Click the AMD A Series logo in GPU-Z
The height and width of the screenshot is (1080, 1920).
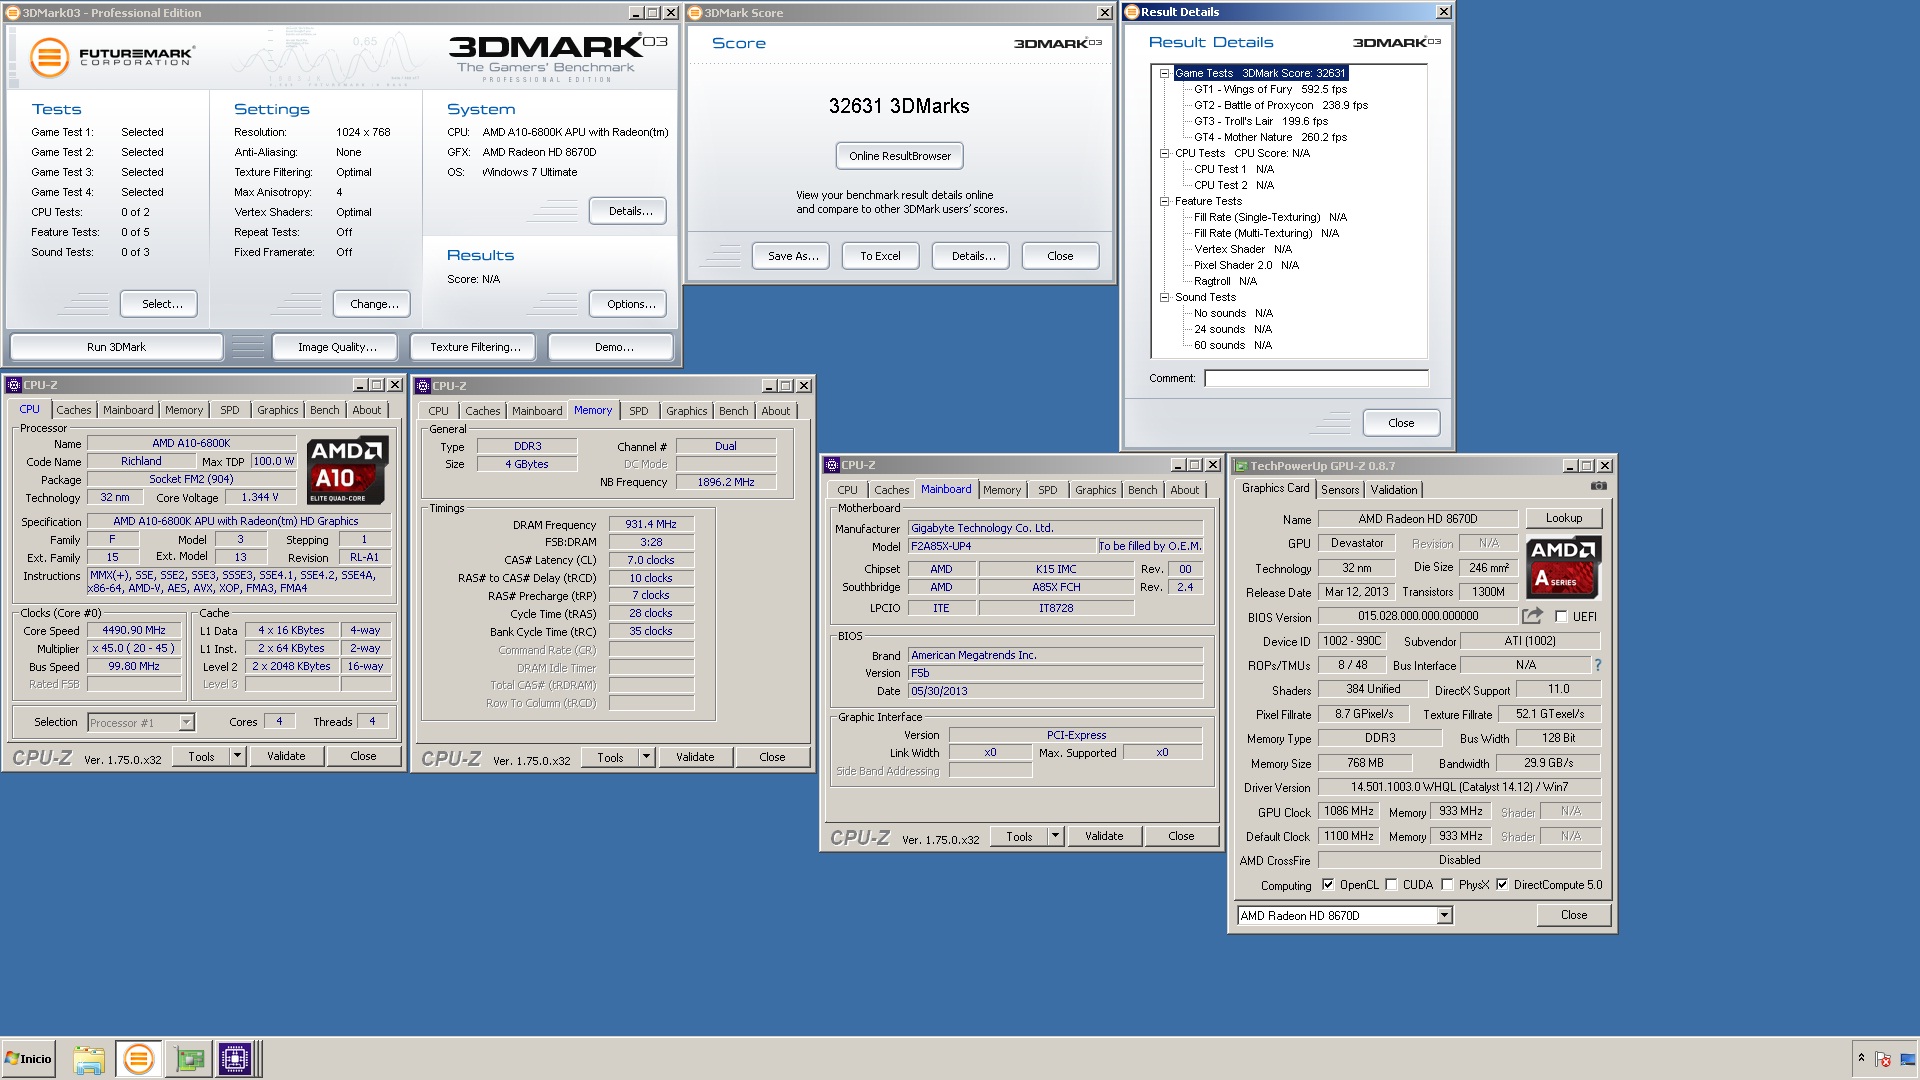[1563, 567]
